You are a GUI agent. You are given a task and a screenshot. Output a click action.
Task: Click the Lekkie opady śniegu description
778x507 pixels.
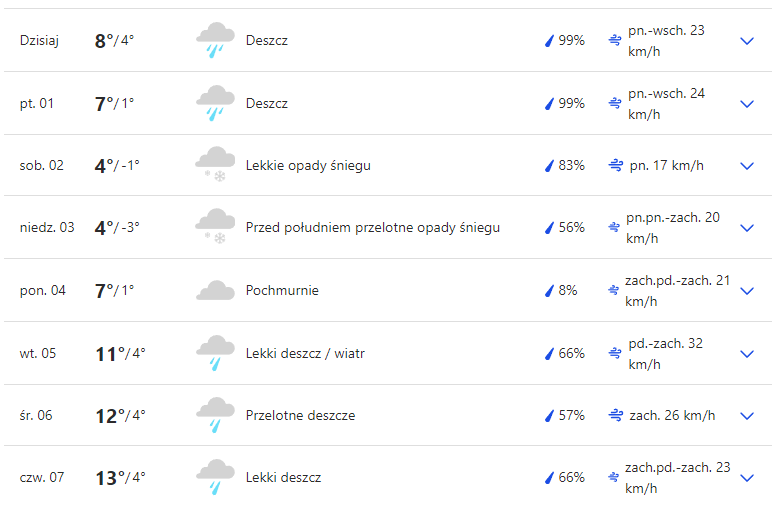[308, 165]
